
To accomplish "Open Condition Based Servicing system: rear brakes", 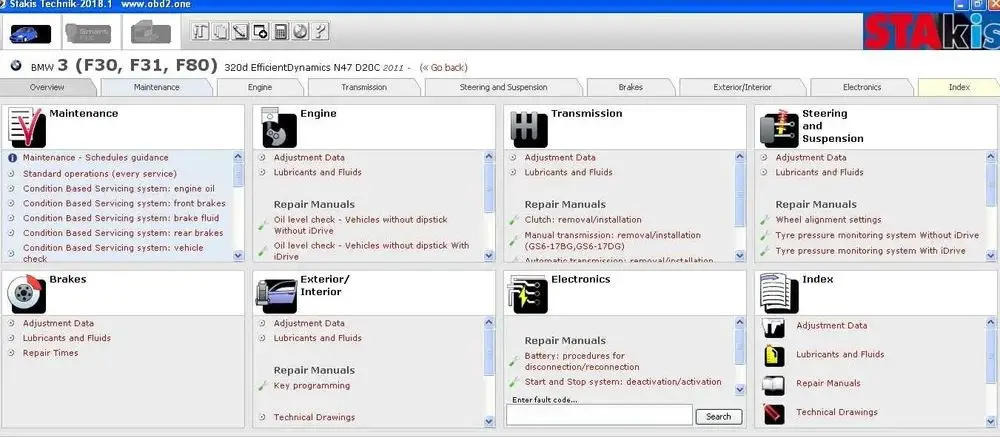I will 123,233.
